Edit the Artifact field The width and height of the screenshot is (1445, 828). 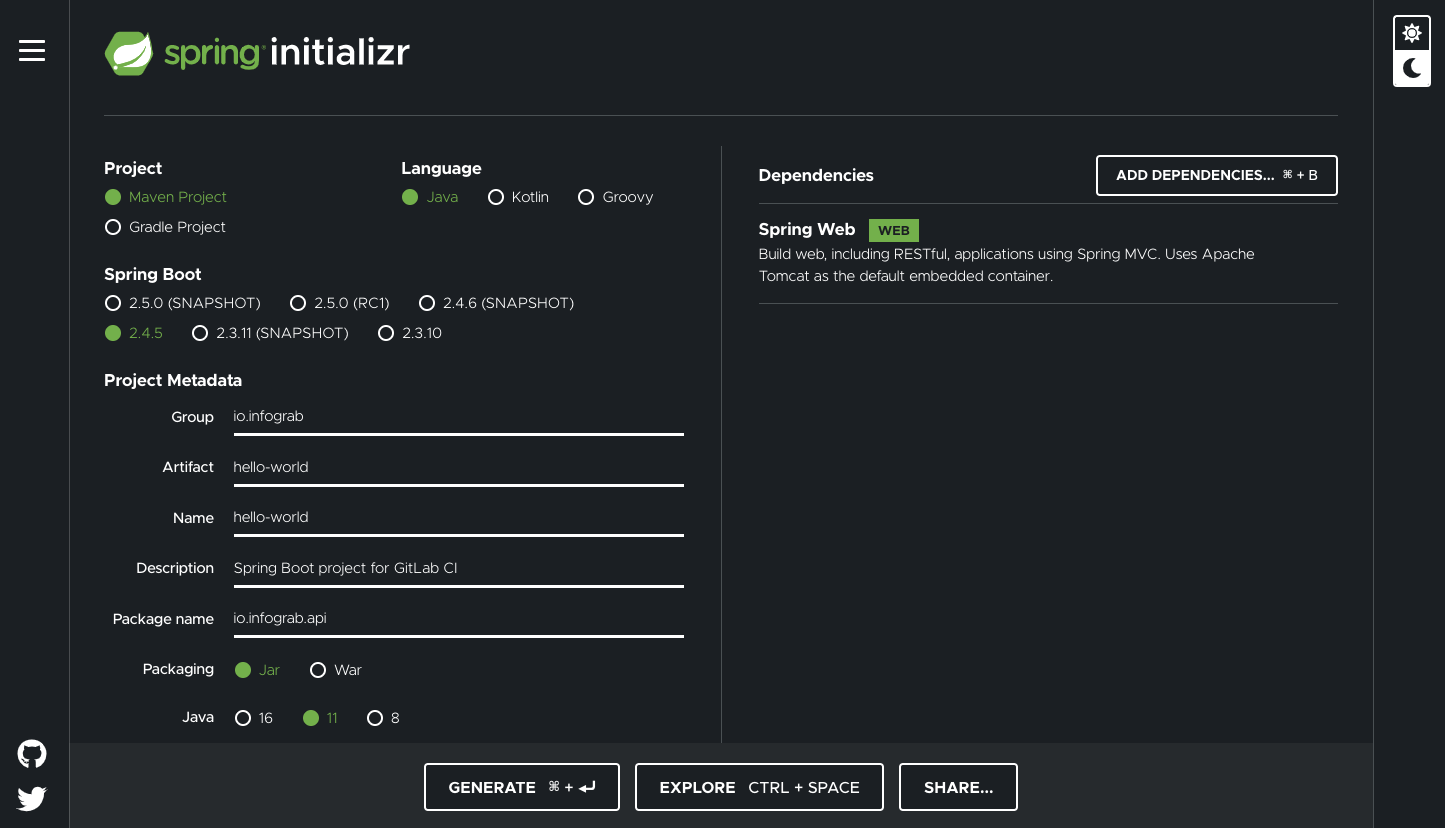458,467
